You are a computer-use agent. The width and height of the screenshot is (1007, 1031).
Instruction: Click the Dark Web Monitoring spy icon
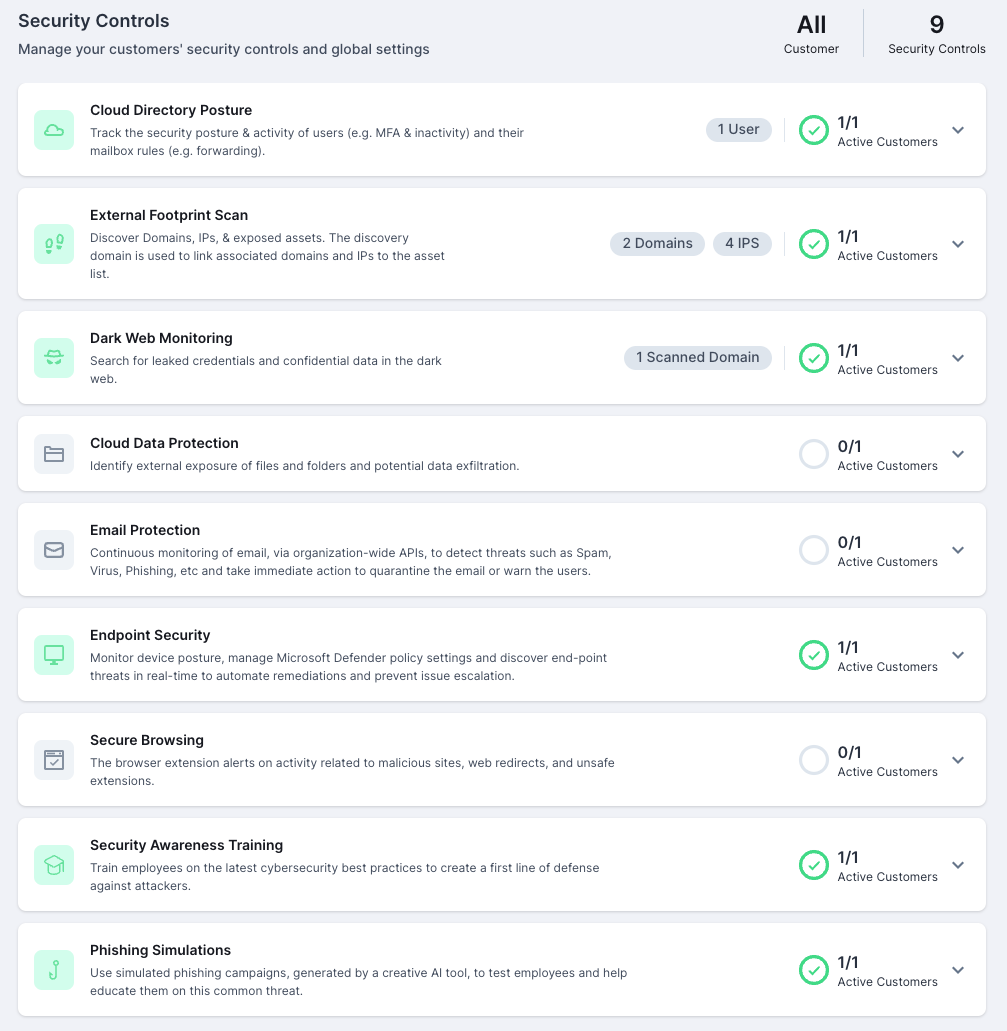click(54, 358)
